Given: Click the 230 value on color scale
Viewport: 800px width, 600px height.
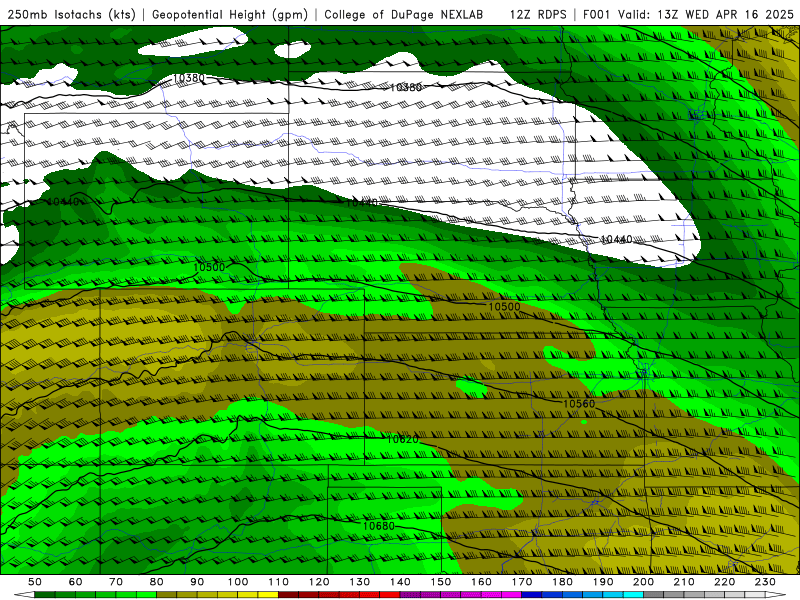Looking at the screenshot, I should pyautogui.click(x=765, y=582).
